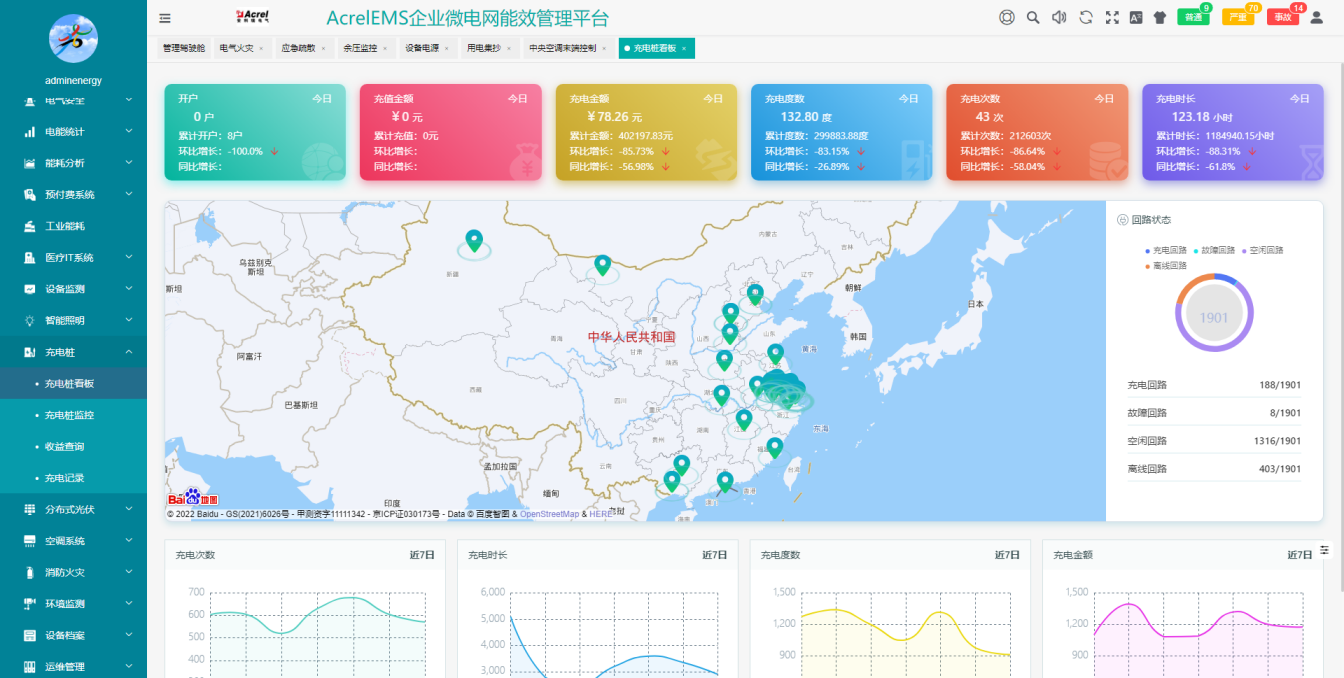Select 充电桩看板 in the sidebar submenu
The height and width of the screenshot is (678, 1344).
[73, 383]
